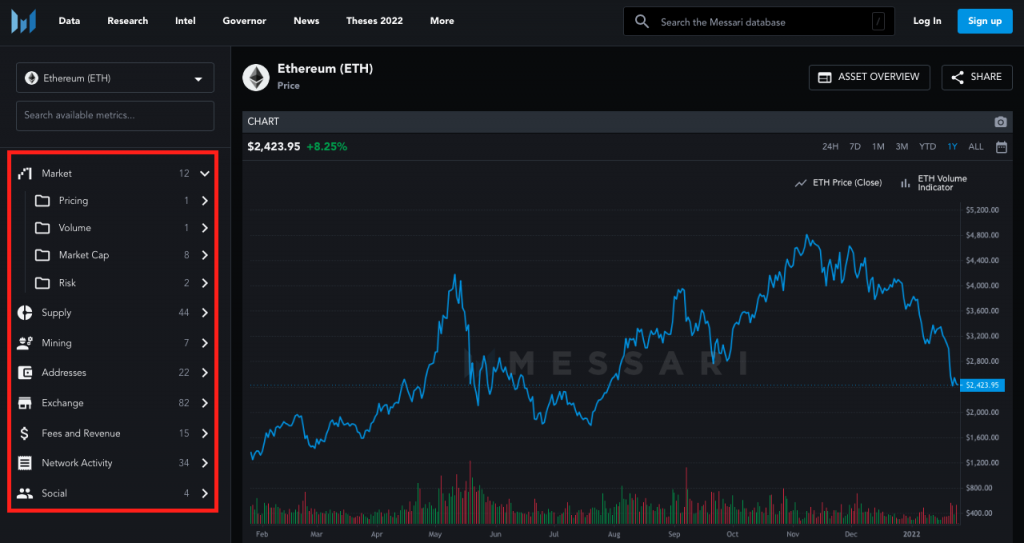The width and height of the screenshot is (1024, 543).
Task: Open the Theses 2022 nav item
Action: click(374, 21)
